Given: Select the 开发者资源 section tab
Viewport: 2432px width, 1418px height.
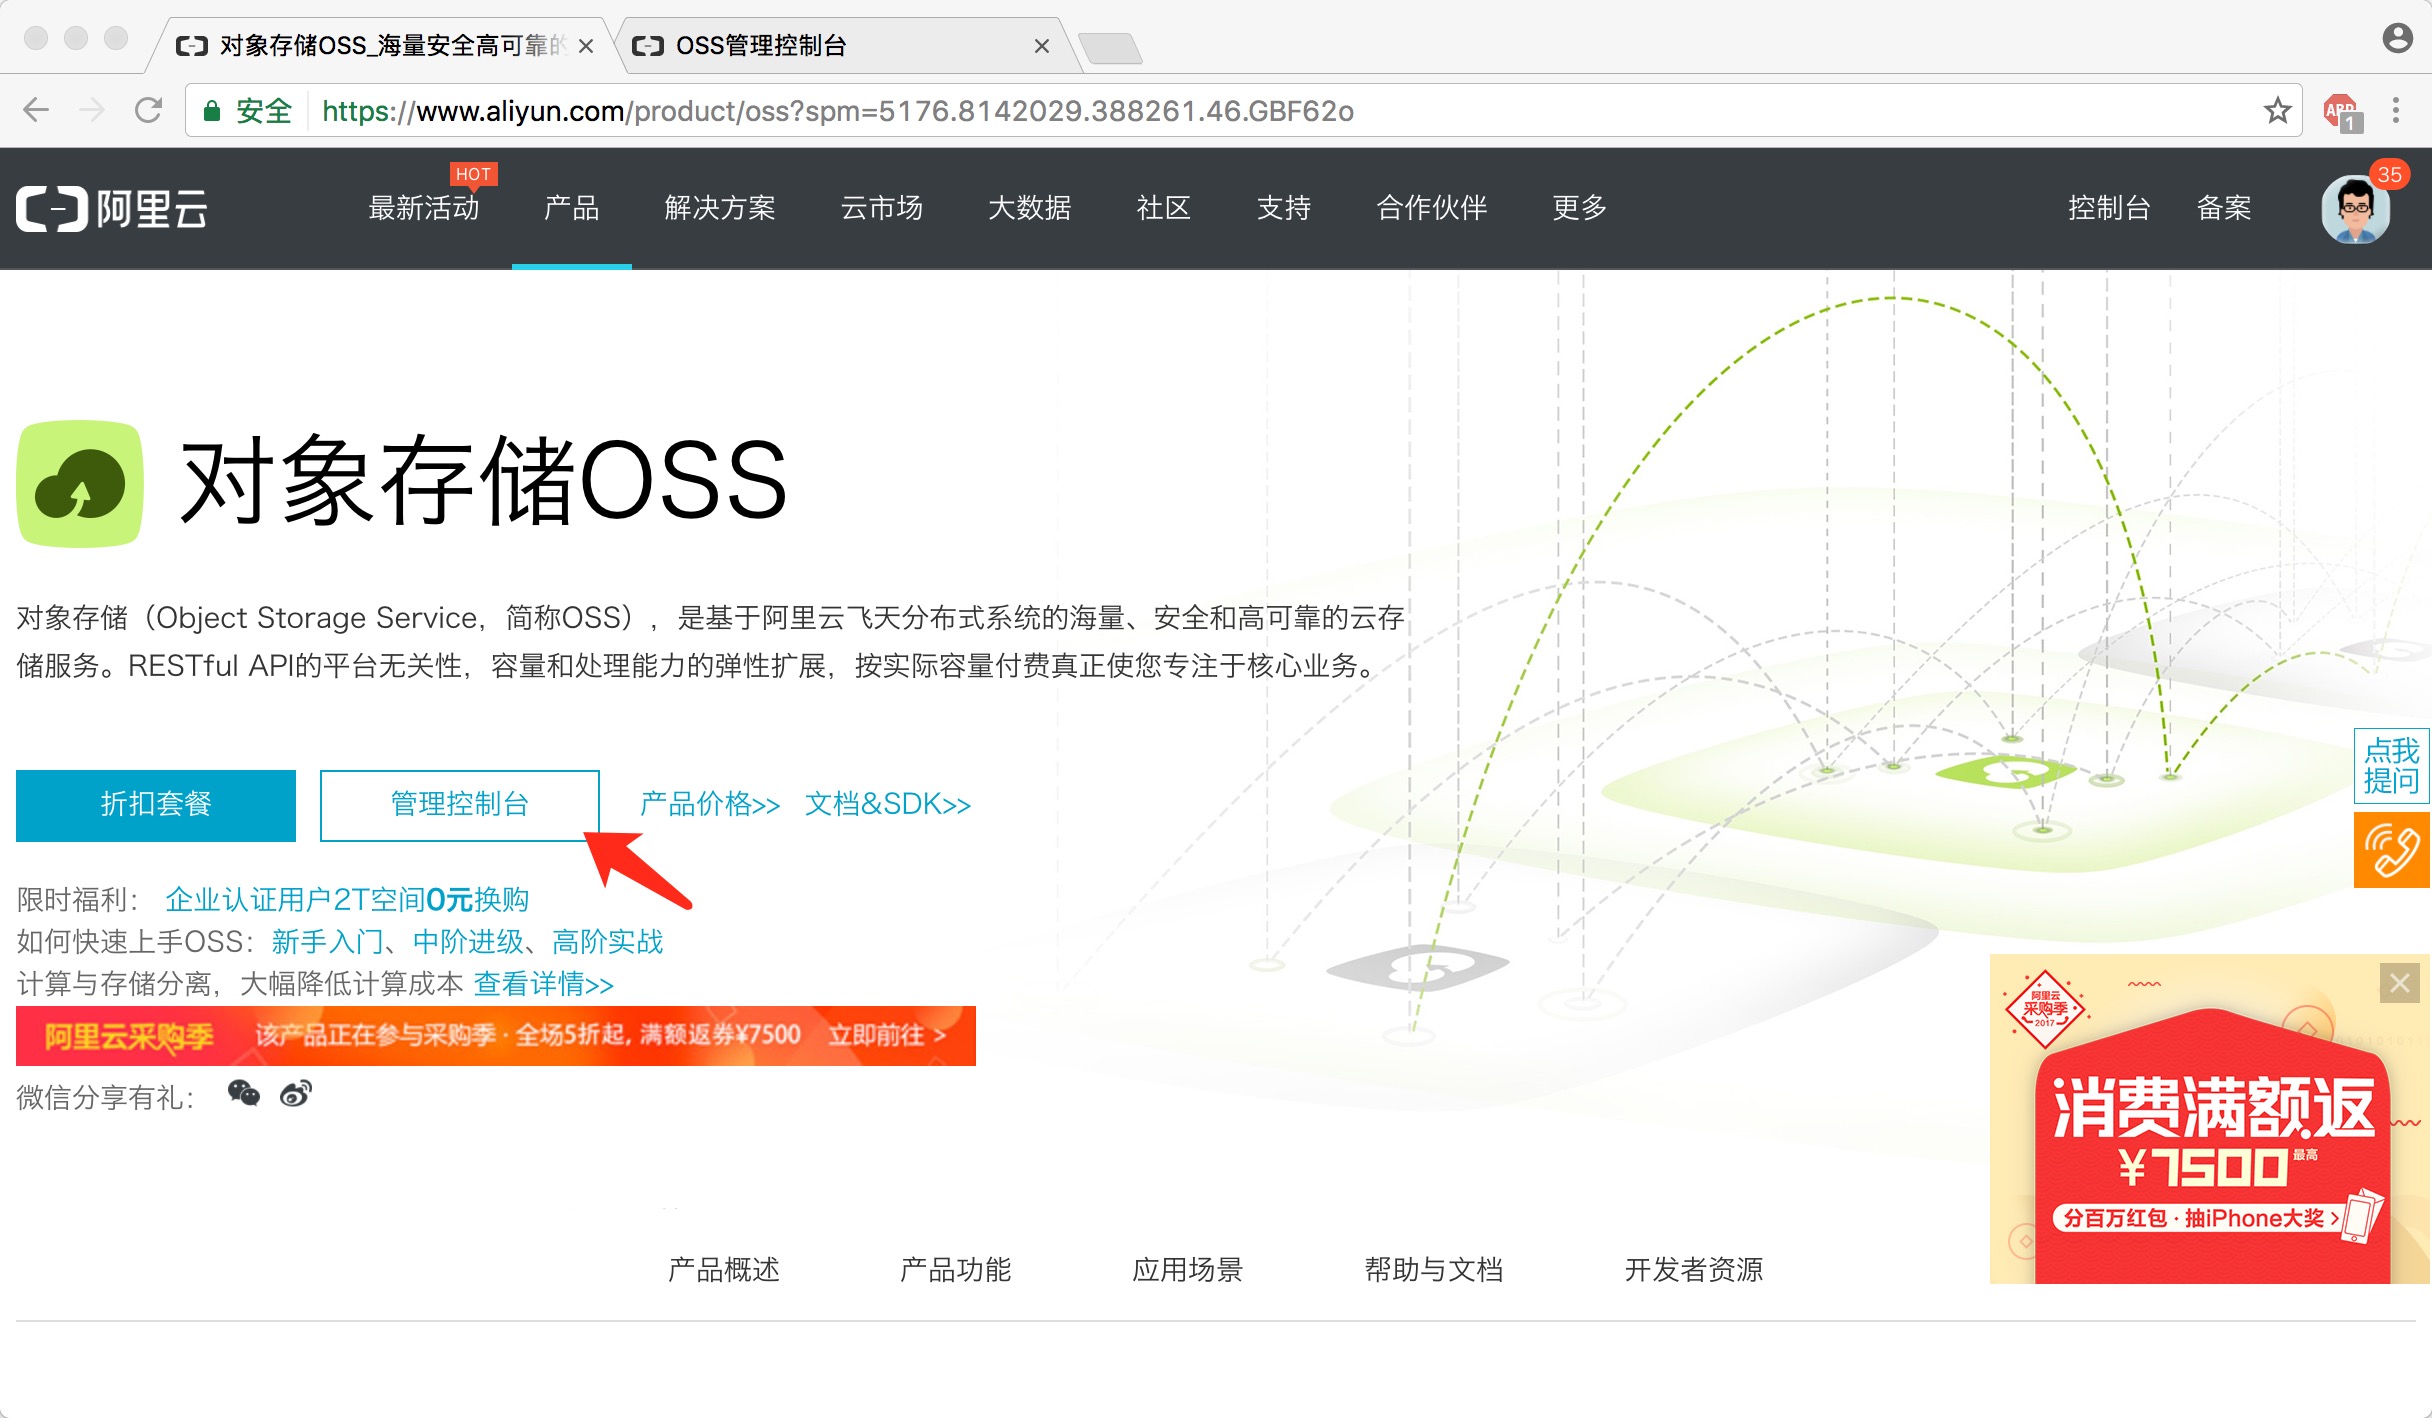Looking at the screenshot, I should (1694, 1270).
